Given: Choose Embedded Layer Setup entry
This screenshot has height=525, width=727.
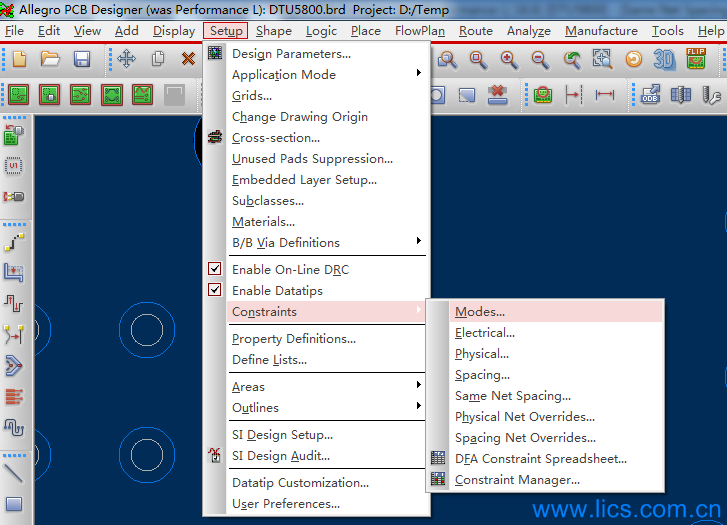Looking at the screenshot, I should coord(327,179).
